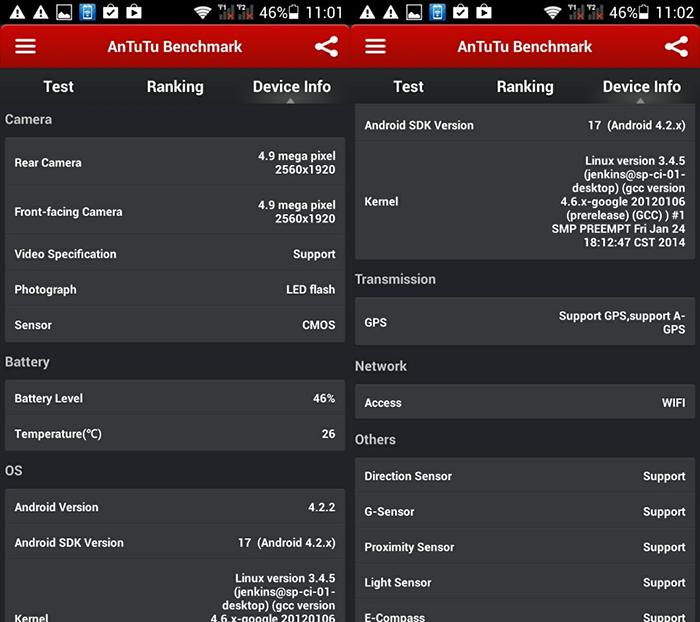
Task: Tap blue phone app icon in right status bar
Action: coord(438,12)
